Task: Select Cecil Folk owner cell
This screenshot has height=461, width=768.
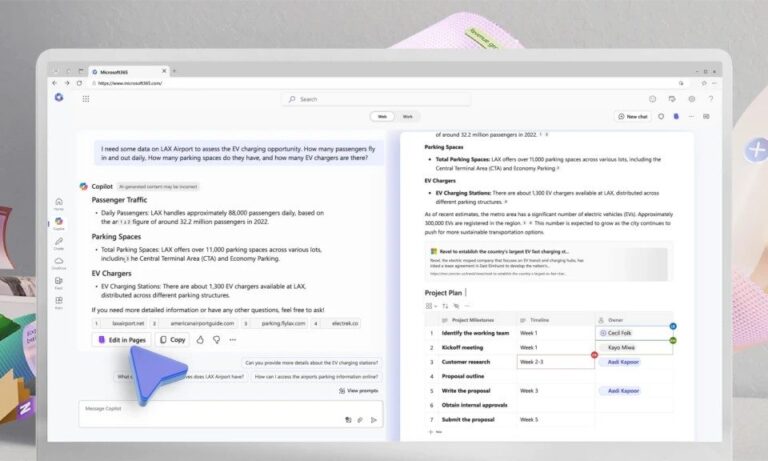Action: click(x=634, y=333)
